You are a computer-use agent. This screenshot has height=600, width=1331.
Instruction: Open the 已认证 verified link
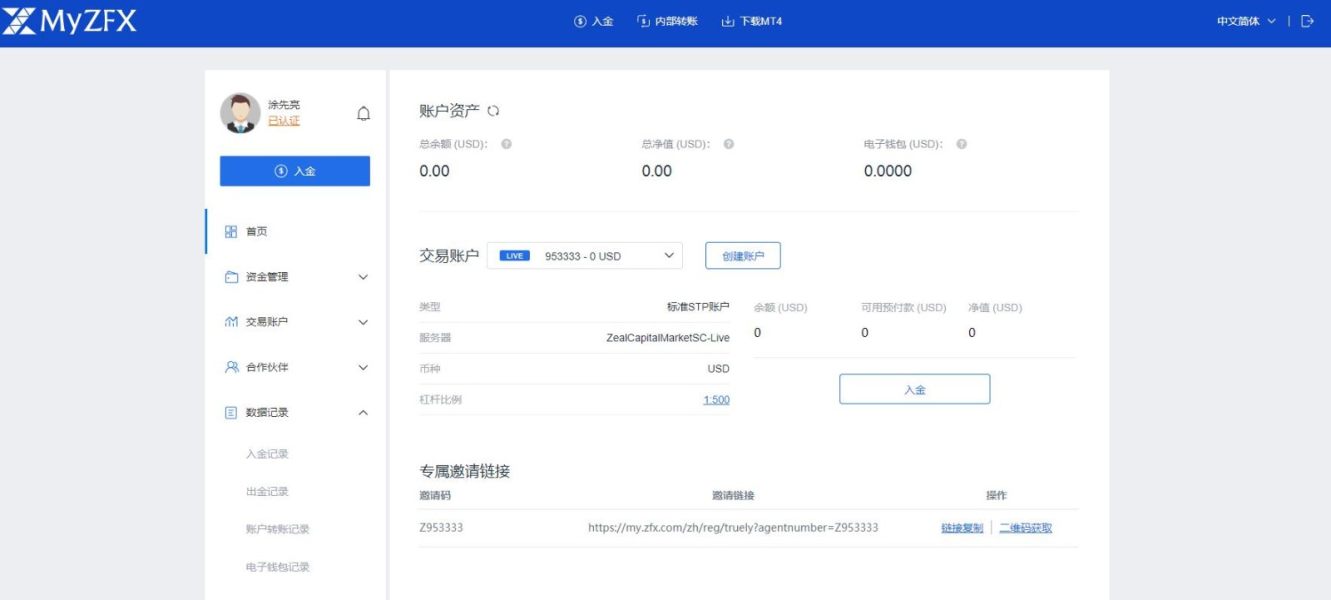point(284,121)
